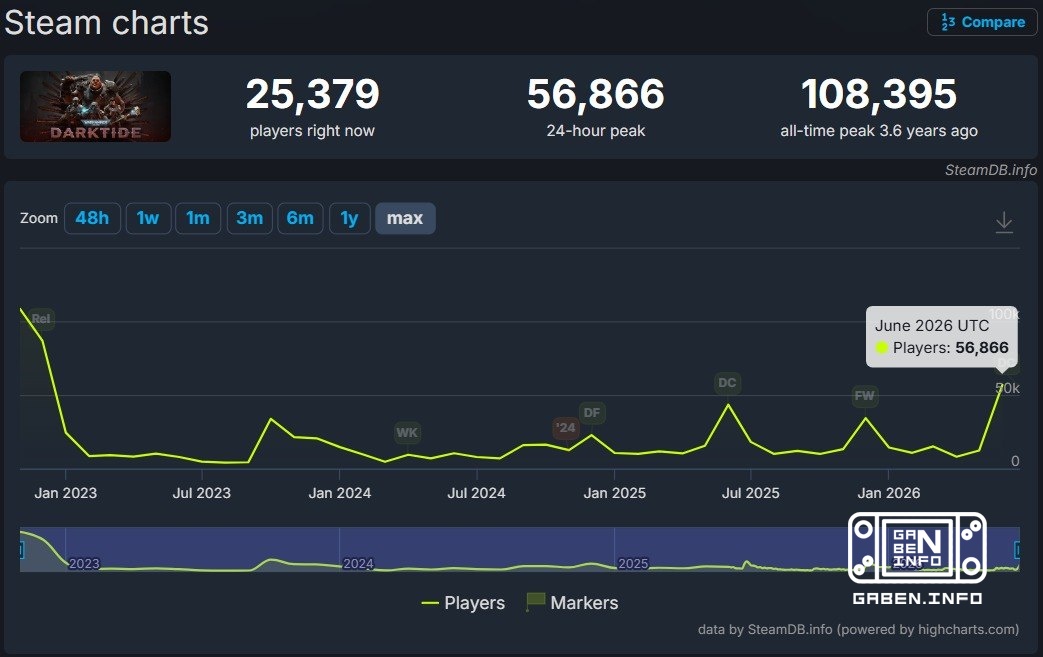This screenshot has width=1043, height=657.
Task: Click the Jul 2024 axis label
Action: (476, 493)
